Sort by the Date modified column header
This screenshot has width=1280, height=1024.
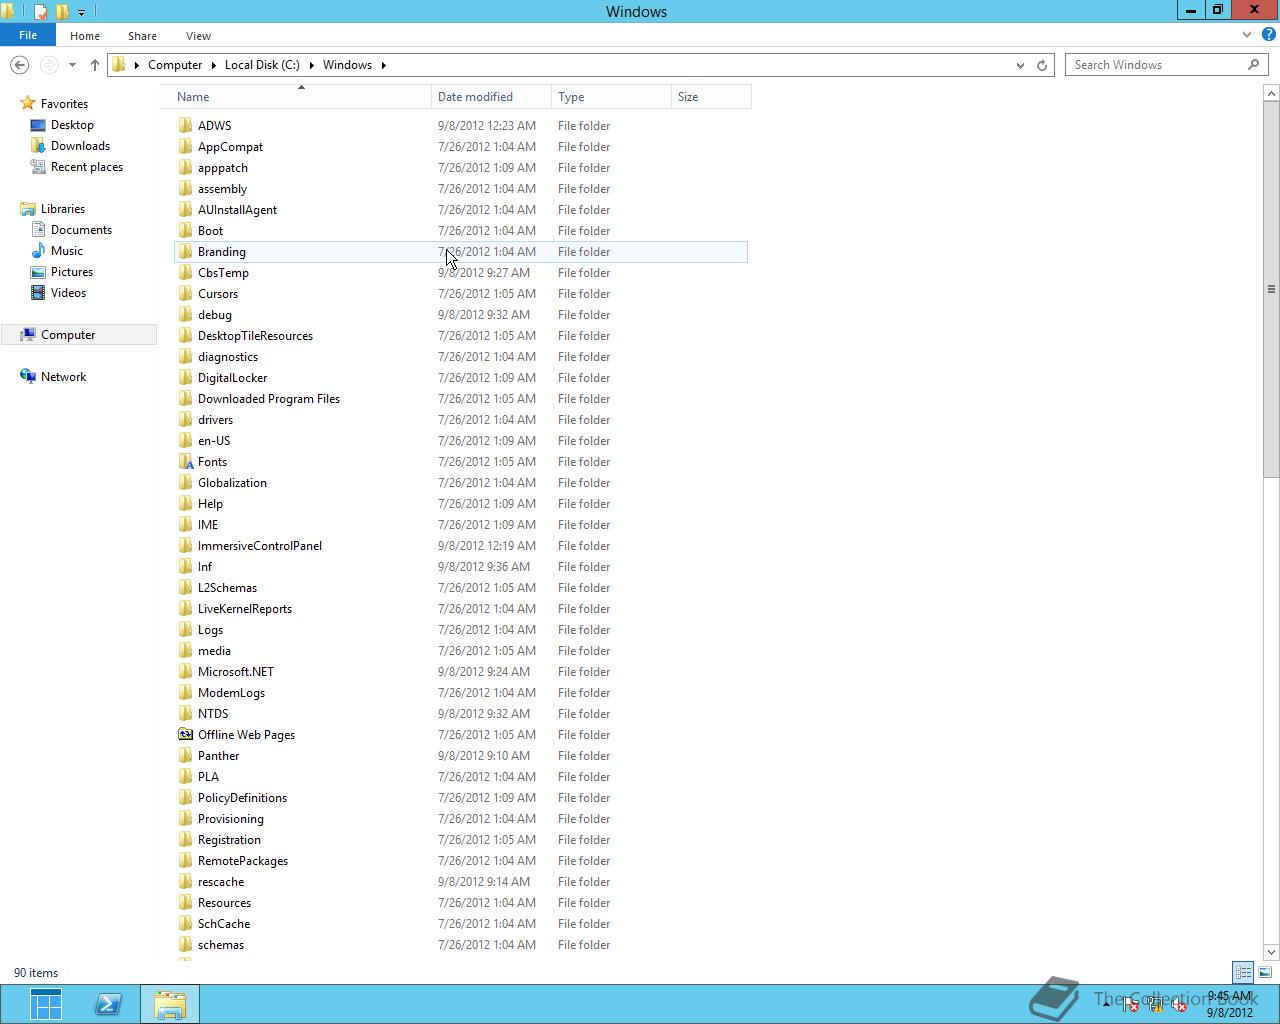pos(491,97)
